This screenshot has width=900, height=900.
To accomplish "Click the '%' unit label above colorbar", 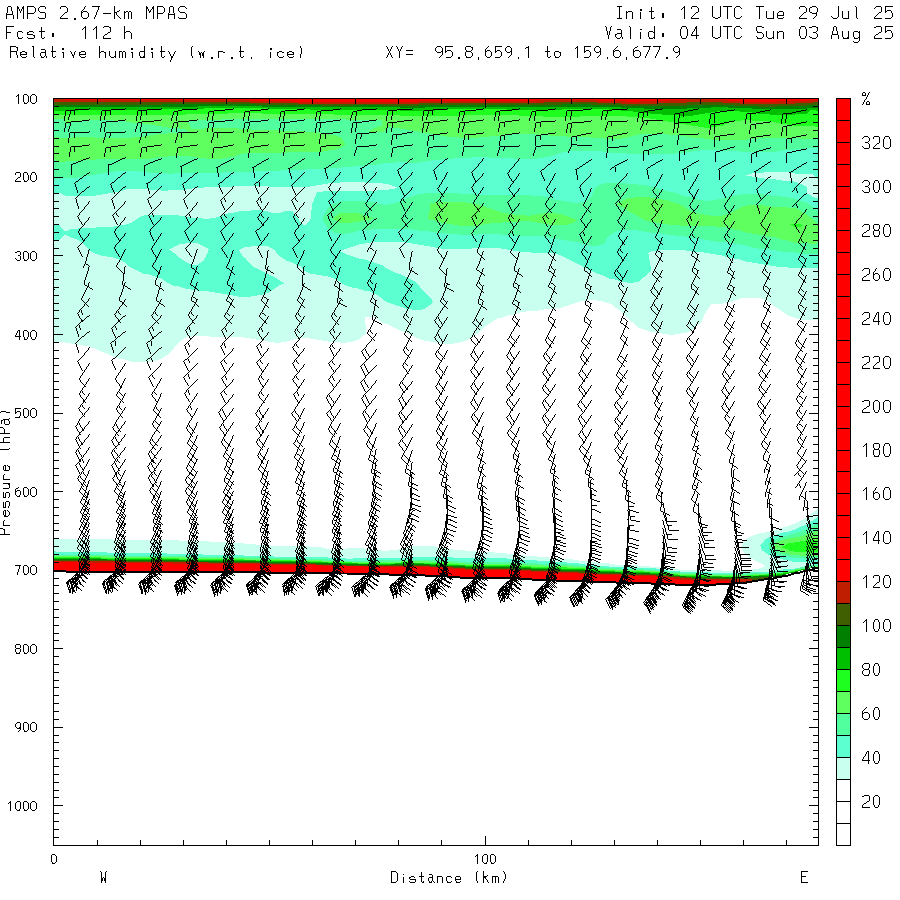I will [866, 99].
